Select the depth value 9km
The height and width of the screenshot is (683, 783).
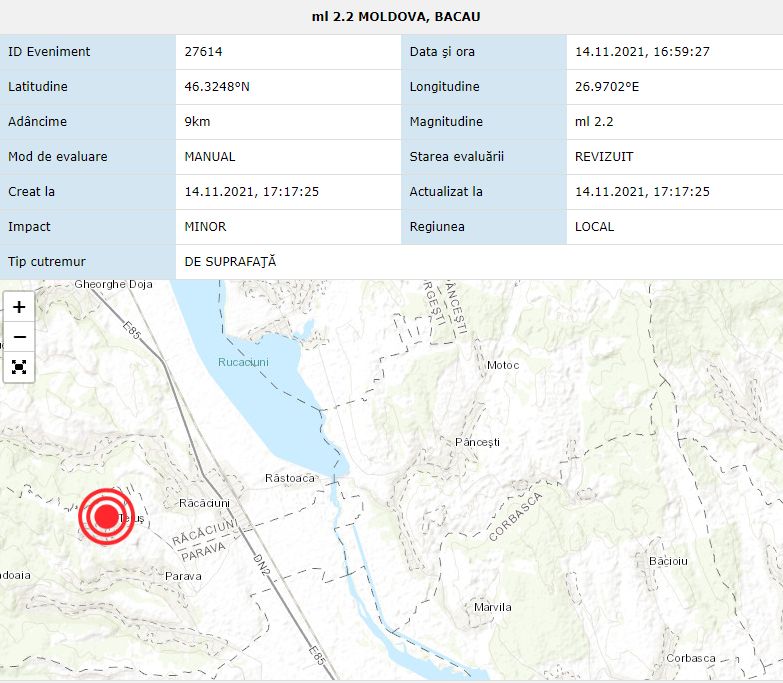tap(197, 122)
